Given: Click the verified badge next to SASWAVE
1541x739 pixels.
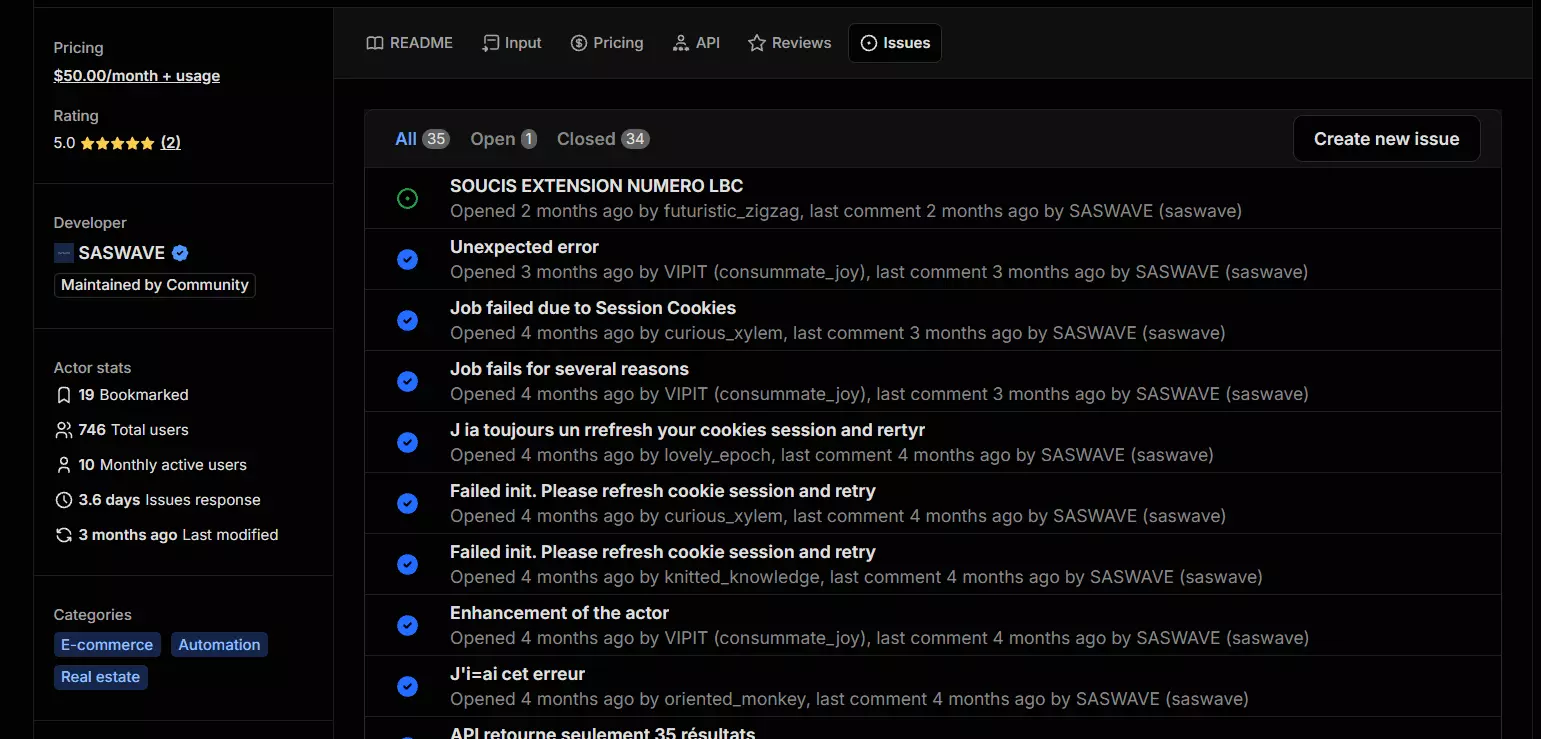Looking at the screenshot, I should [180, 253].
